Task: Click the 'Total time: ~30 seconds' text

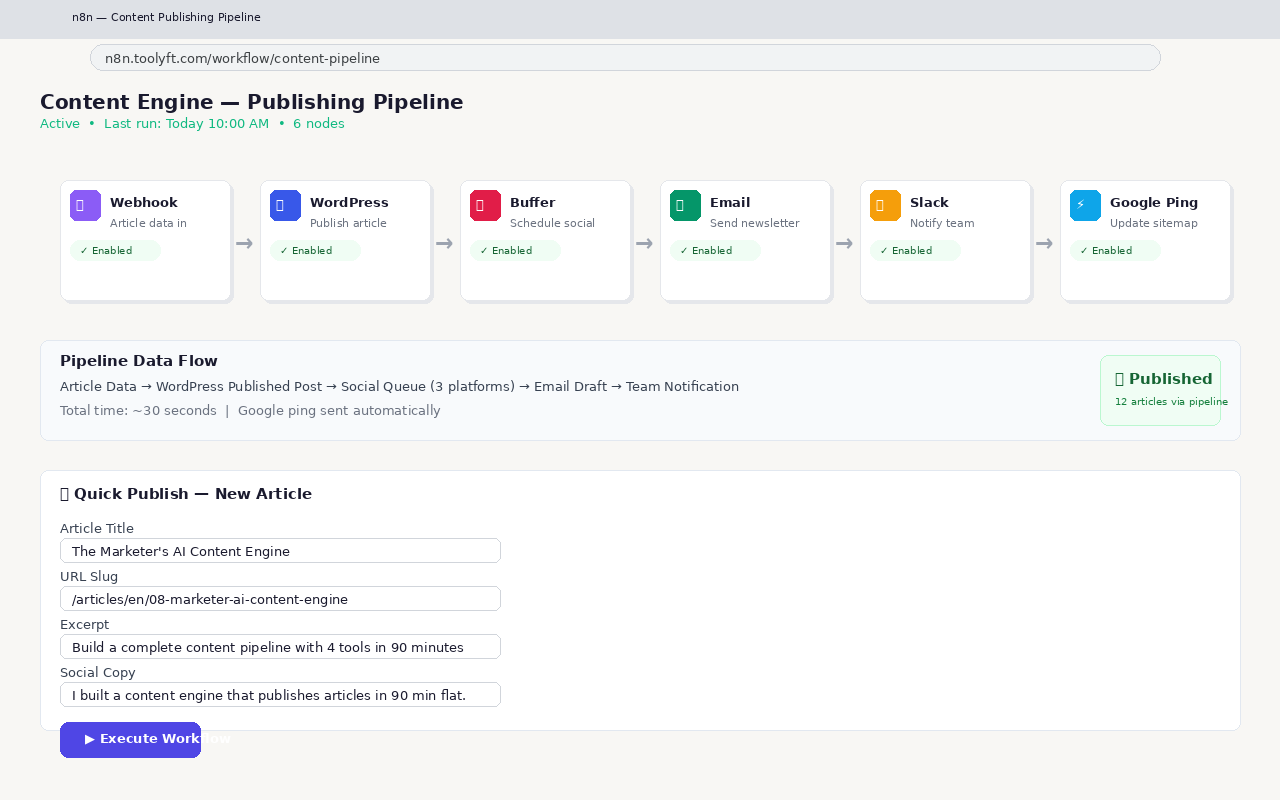Action: [x=138, y=411]
